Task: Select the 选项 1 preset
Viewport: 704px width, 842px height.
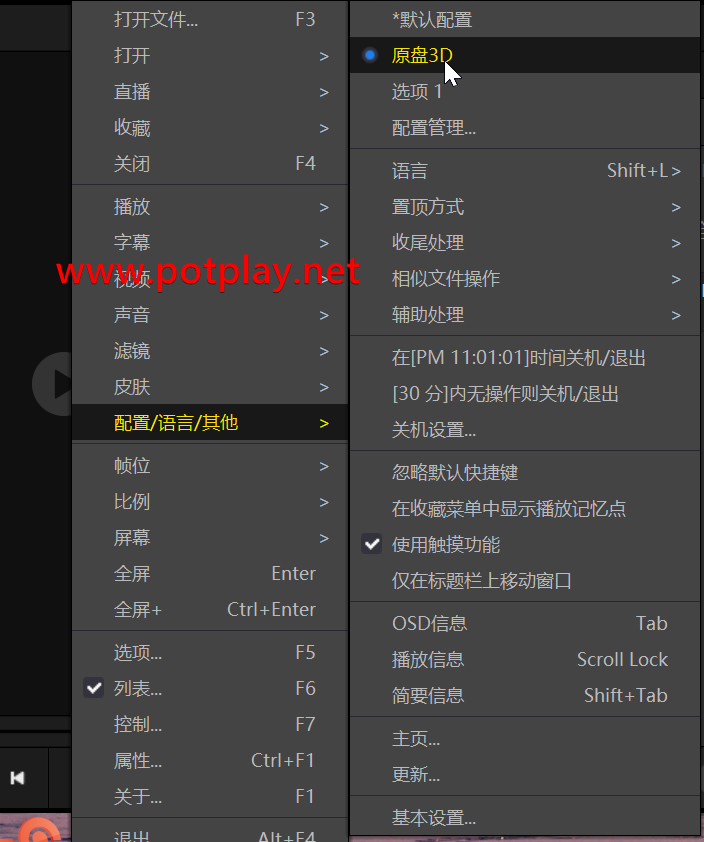Action: pos(525,91)
